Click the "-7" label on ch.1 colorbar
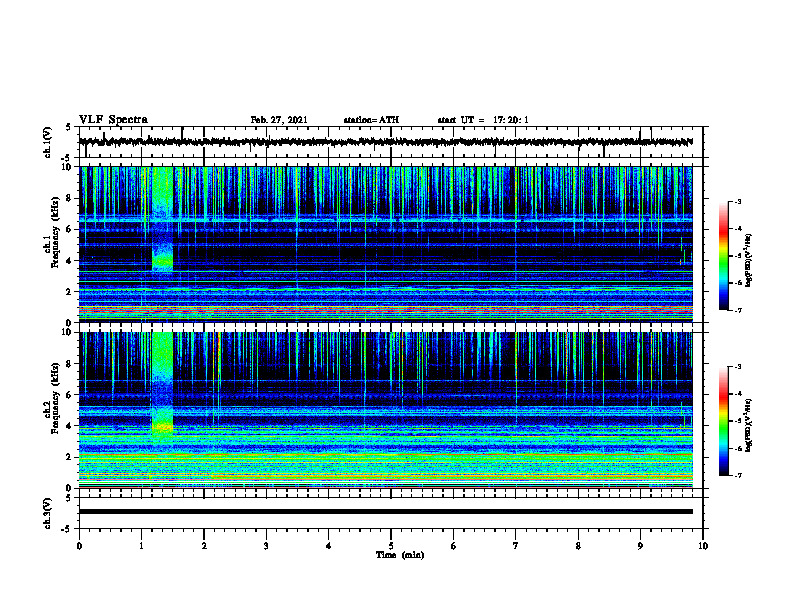The height and width of the screenshot is (612, 792). (737, 310)
